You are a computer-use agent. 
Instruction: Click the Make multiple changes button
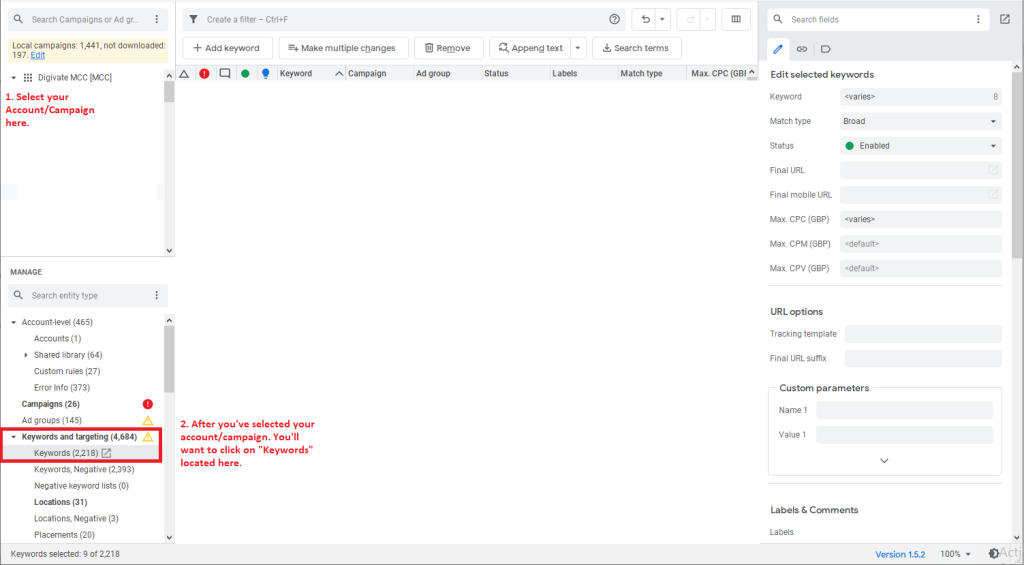click(344, 48)
